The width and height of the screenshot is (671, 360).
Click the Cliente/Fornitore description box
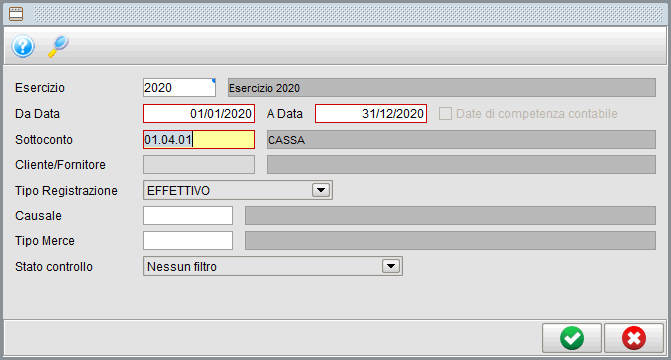point(461,165)
